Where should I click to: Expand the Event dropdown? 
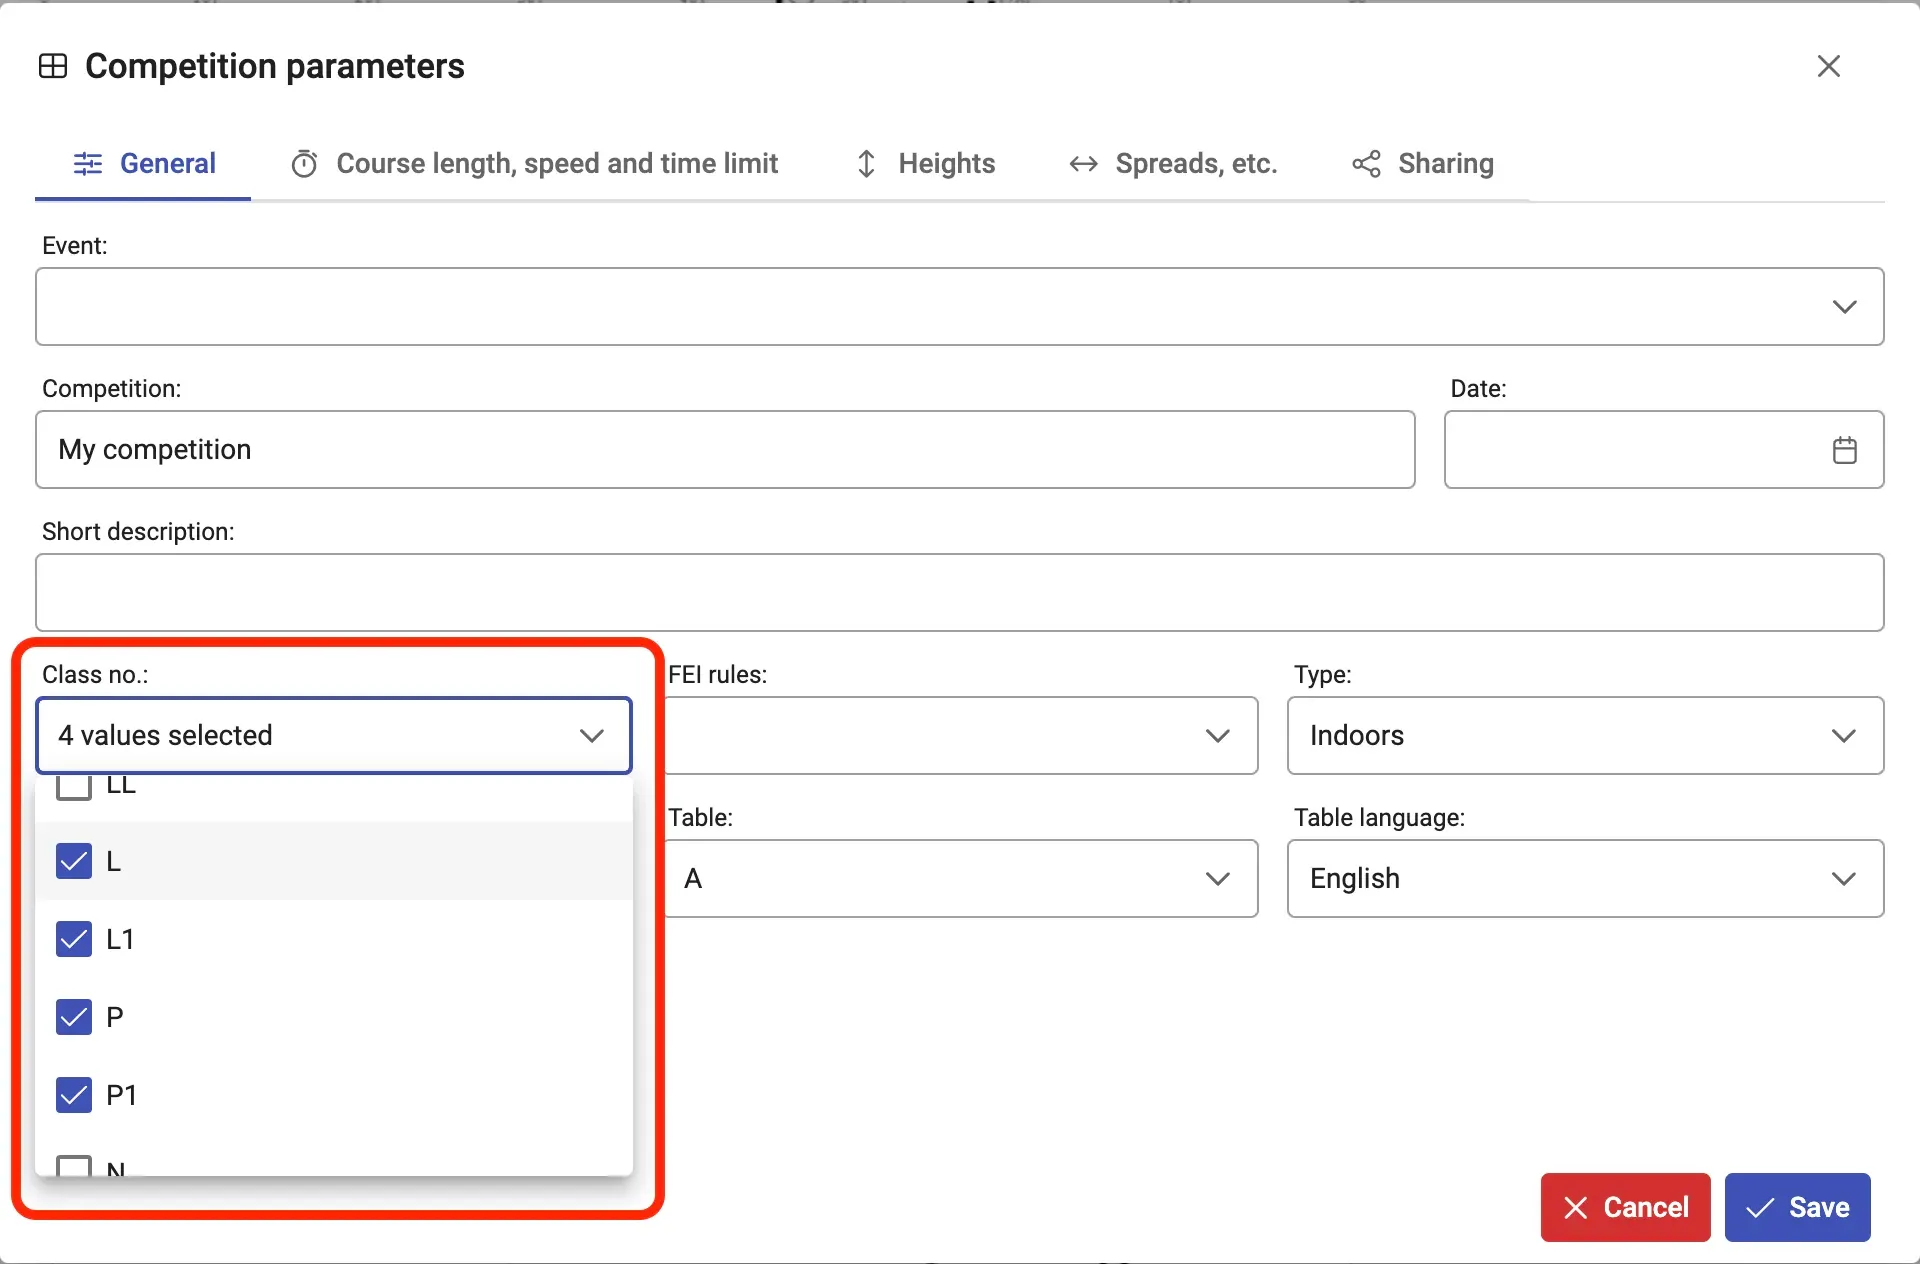pyautogui.click(x=959, y=306)
